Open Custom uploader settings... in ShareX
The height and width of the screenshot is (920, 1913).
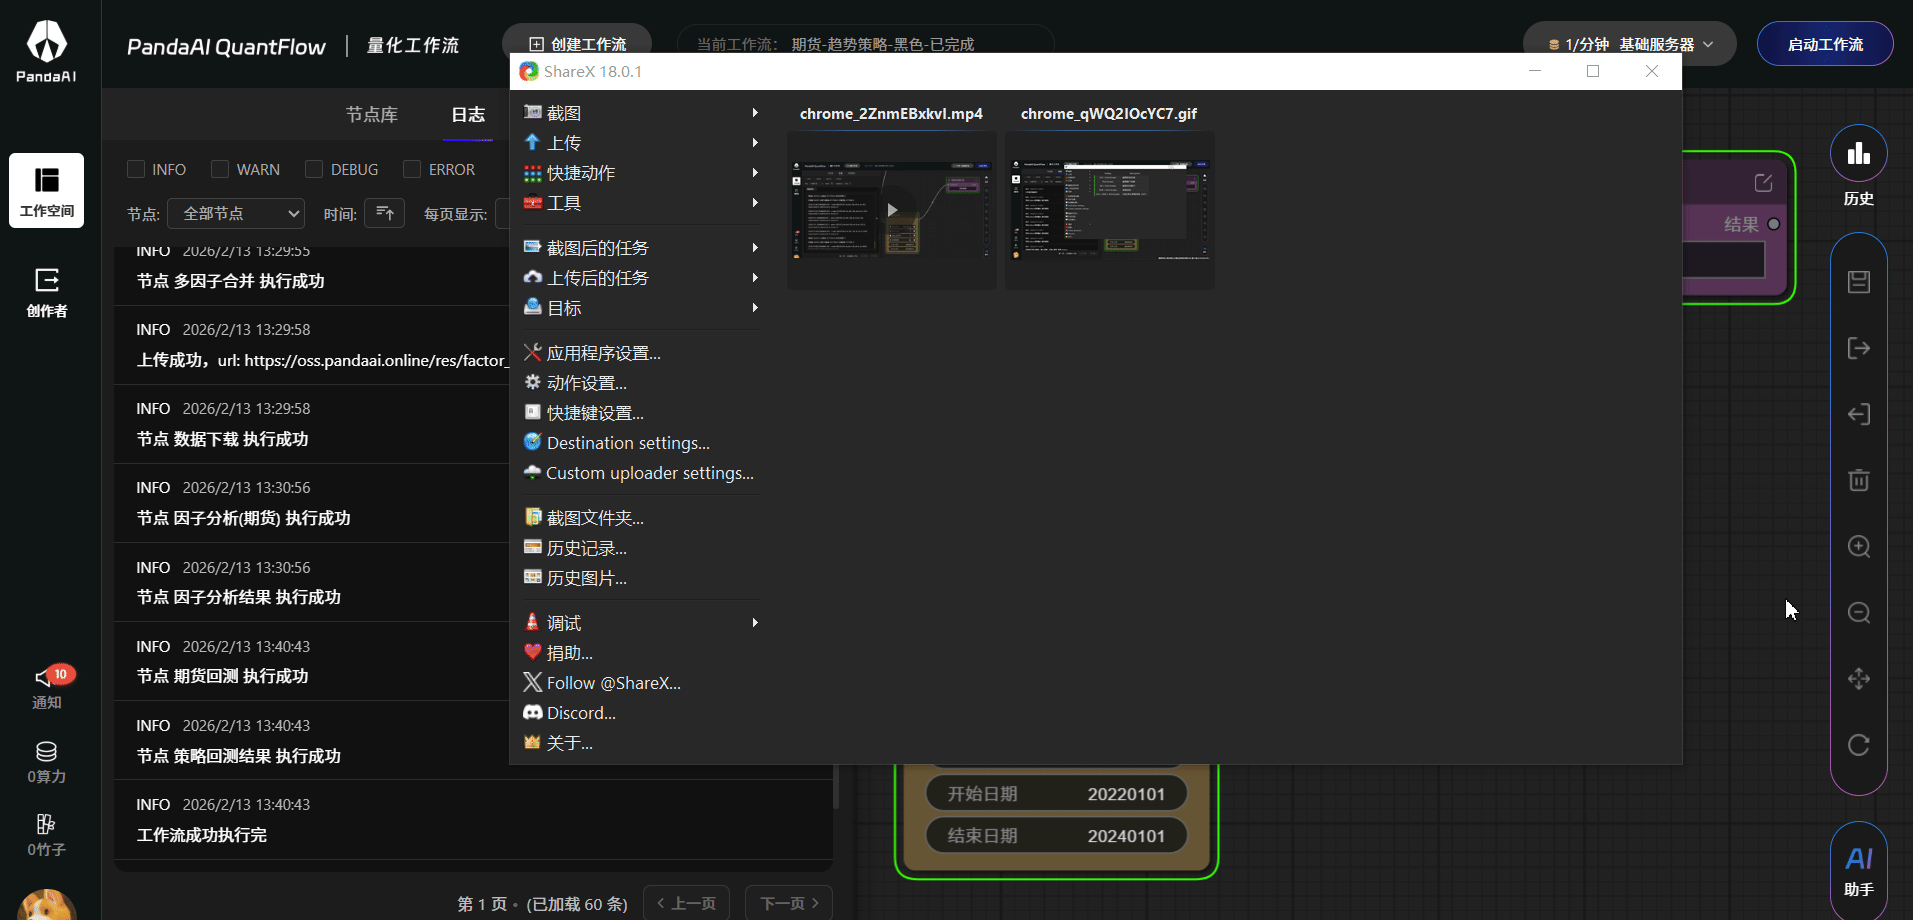pyautogui.click(x=641, y=473)
